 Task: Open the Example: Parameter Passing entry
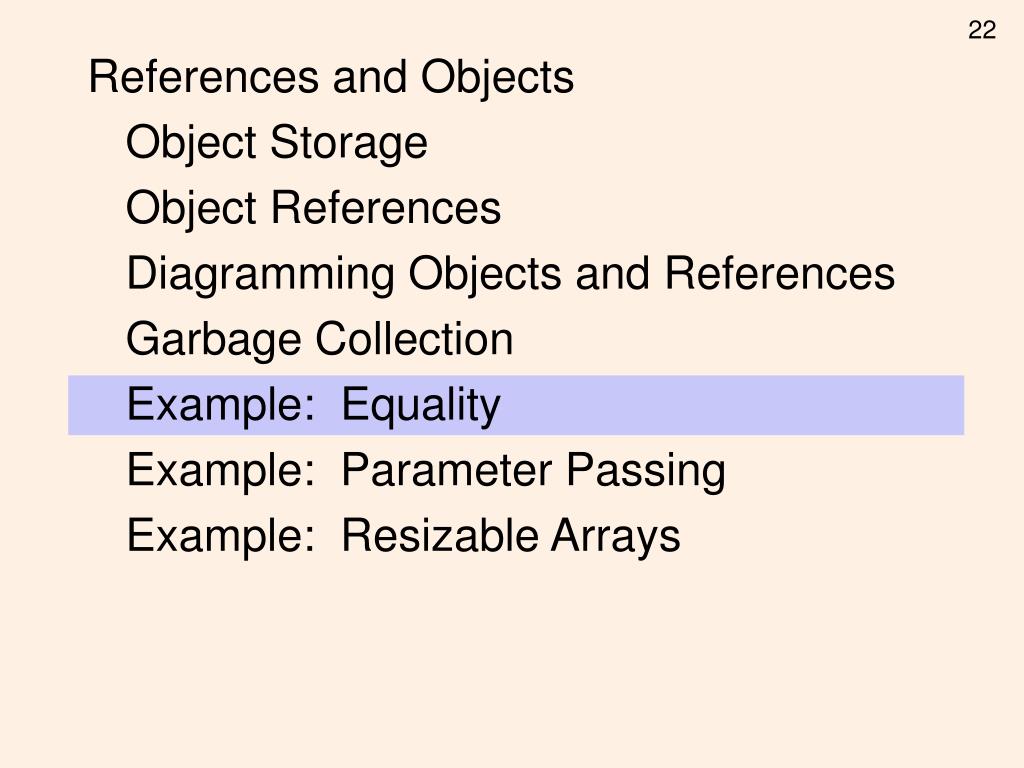point(426,470)
